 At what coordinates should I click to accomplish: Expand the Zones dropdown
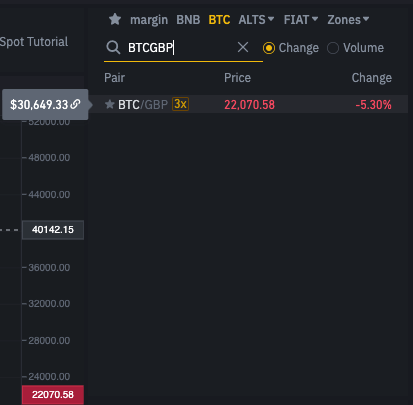(348, 20)
